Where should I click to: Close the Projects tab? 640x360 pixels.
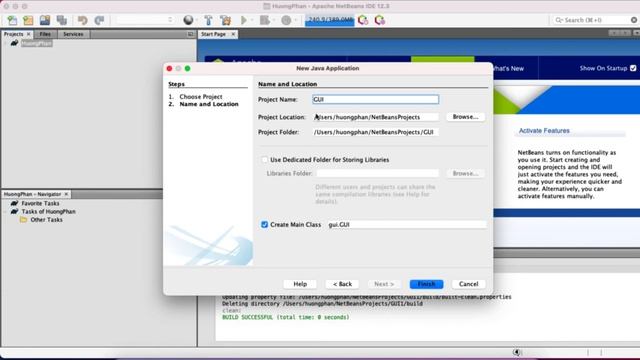point(29,34)
